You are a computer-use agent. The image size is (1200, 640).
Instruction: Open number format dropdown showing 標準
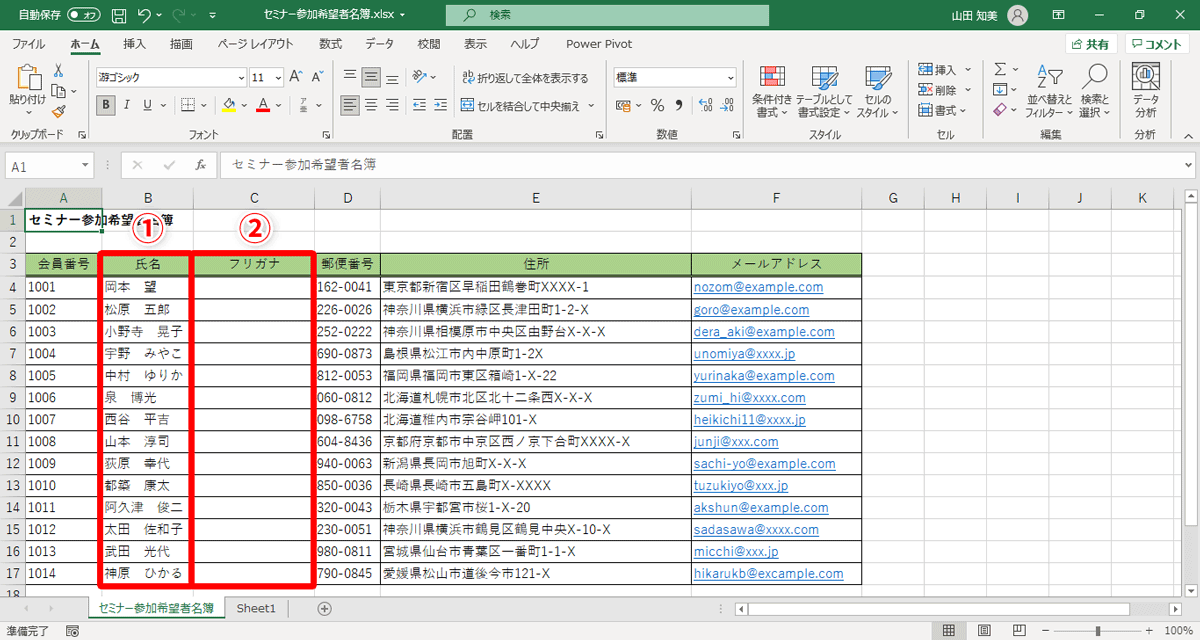729,77
